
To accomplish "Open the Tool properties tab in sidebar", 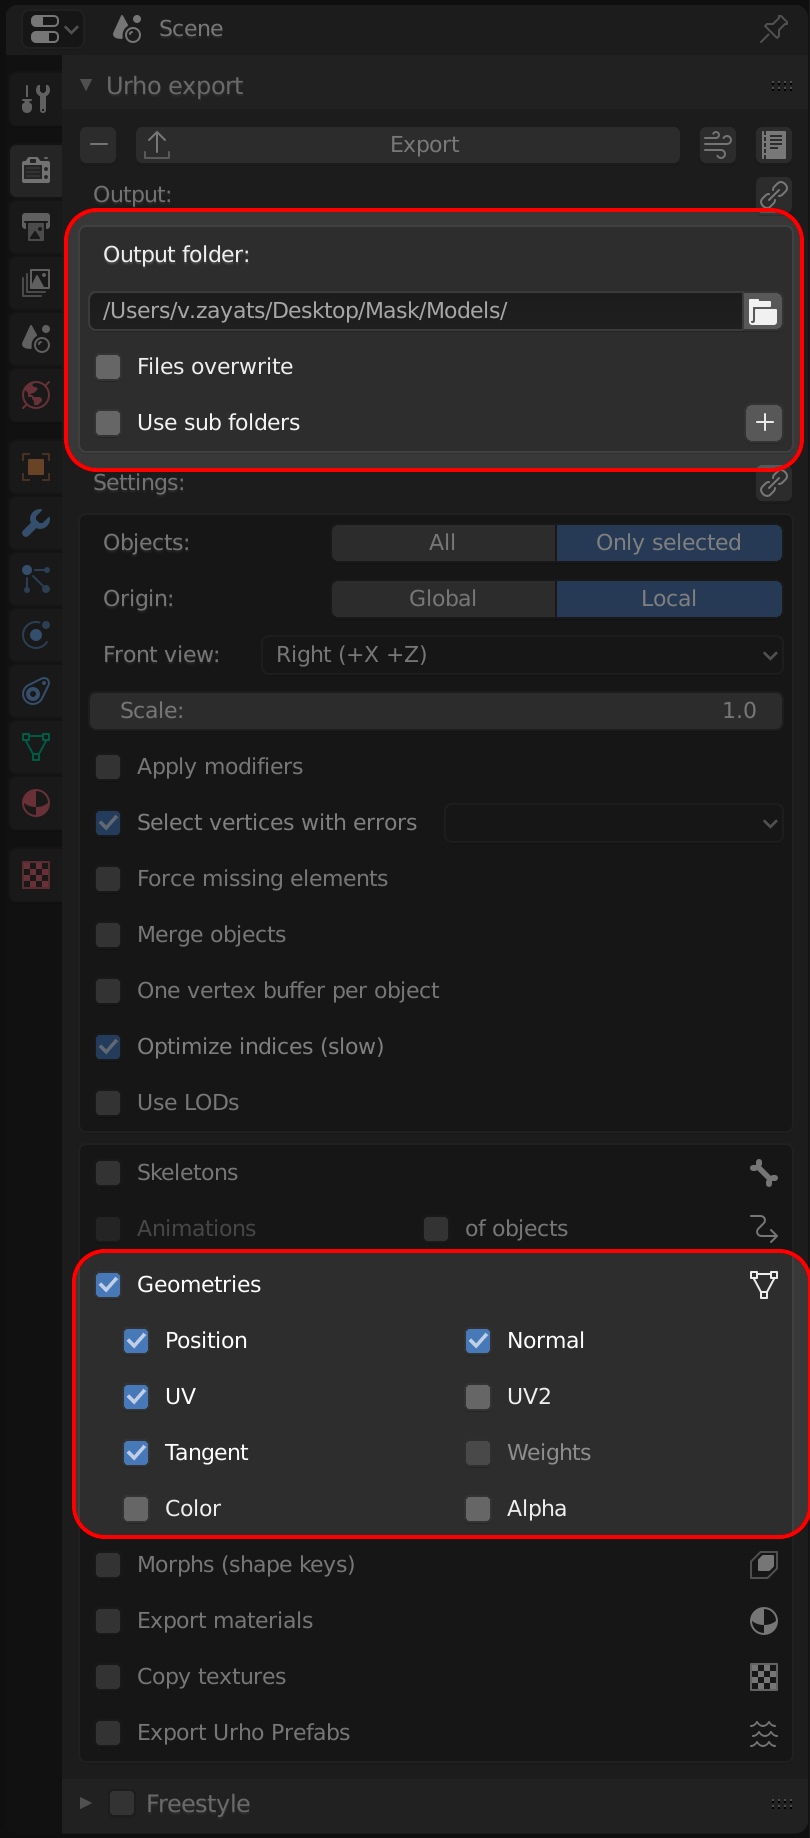I will 36,99.
